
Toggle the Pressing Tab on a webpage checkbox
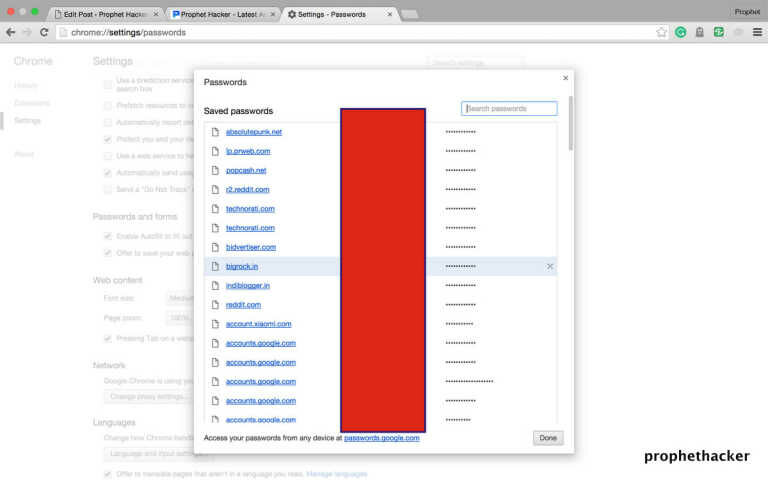pyautogui.click(x=108, y=338)
